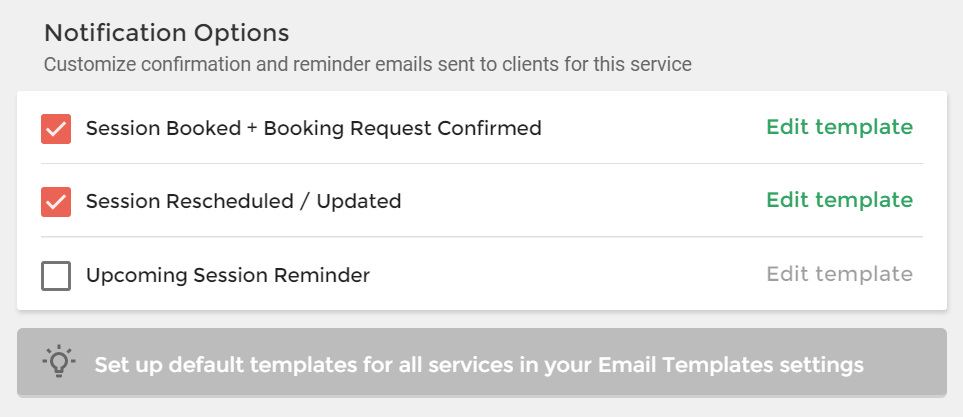This screenshot has height=417, width=963.
Task: Enable the Upcoming Session Reminder checkbox
Action: pos(56,276)
